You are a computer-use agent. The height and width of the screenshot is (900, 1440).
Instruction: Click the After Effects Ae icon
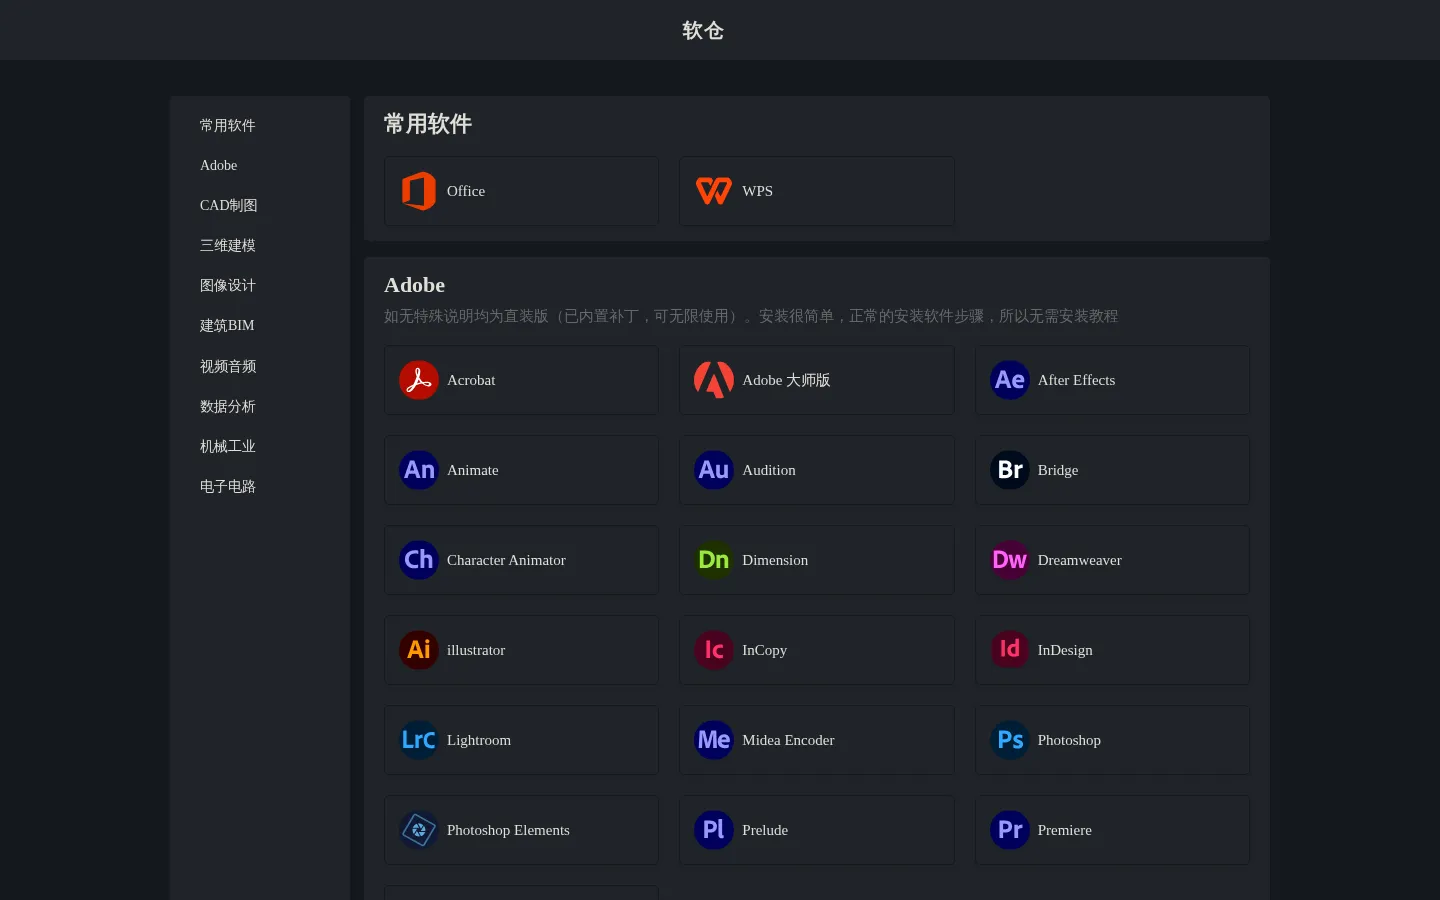[x=1010, y=380]
